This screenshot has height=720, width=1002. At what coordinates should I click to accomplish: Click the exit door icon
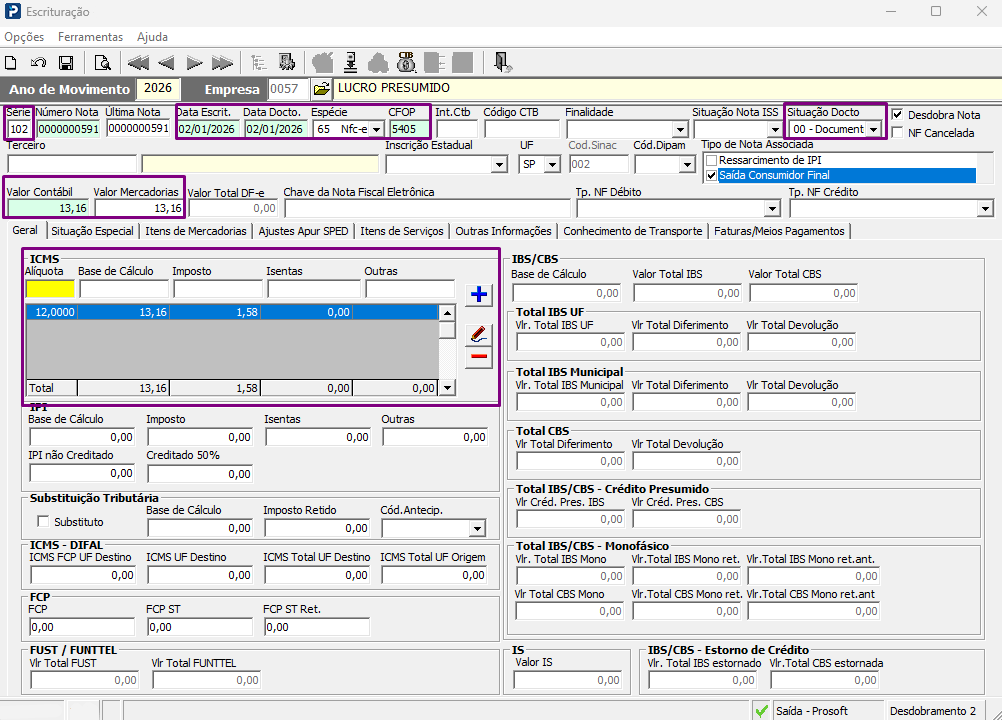click(503, 63)
